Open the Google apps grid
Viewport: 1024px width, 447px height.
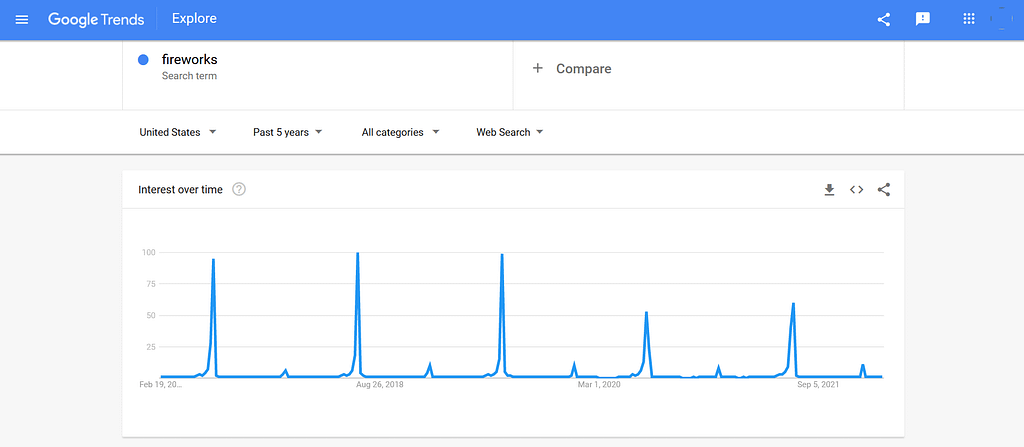(968, 19)
